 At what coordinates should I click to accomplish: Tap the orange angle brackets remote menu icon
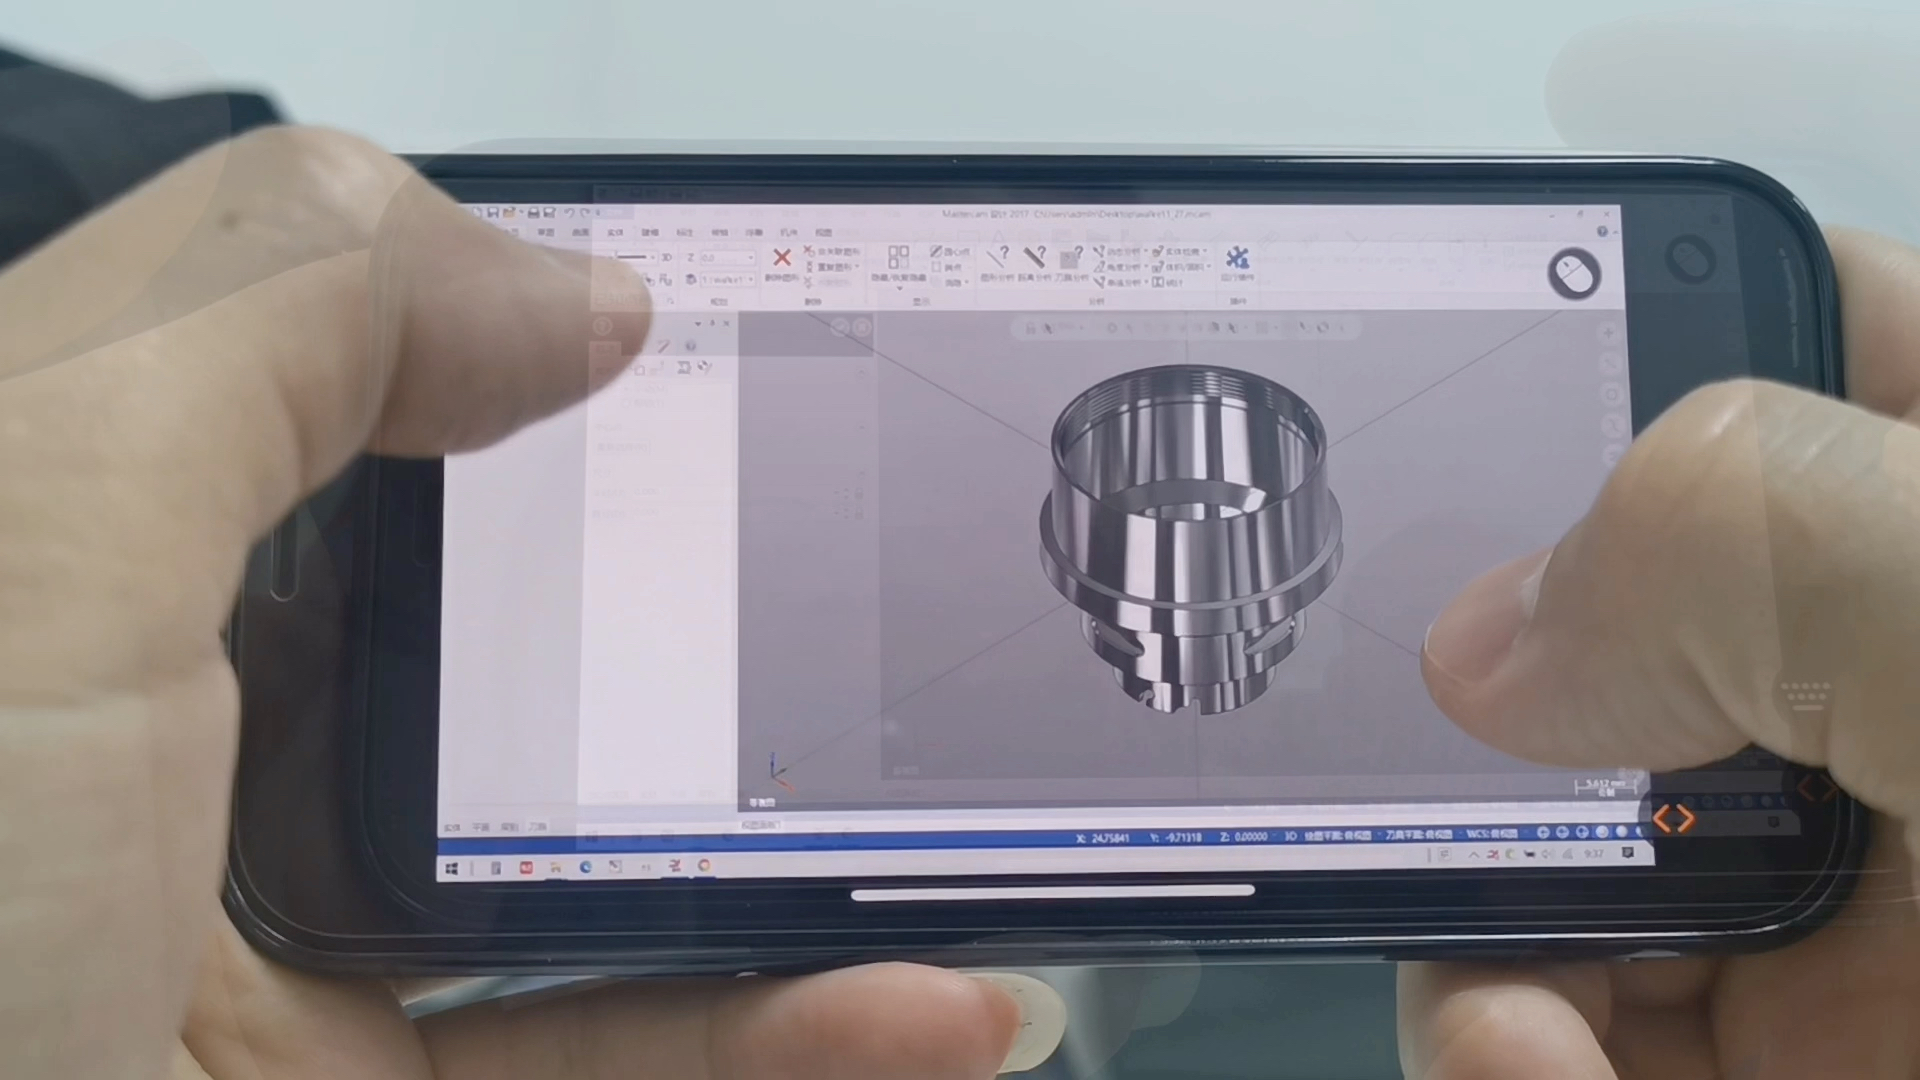tap(1673, 819)
